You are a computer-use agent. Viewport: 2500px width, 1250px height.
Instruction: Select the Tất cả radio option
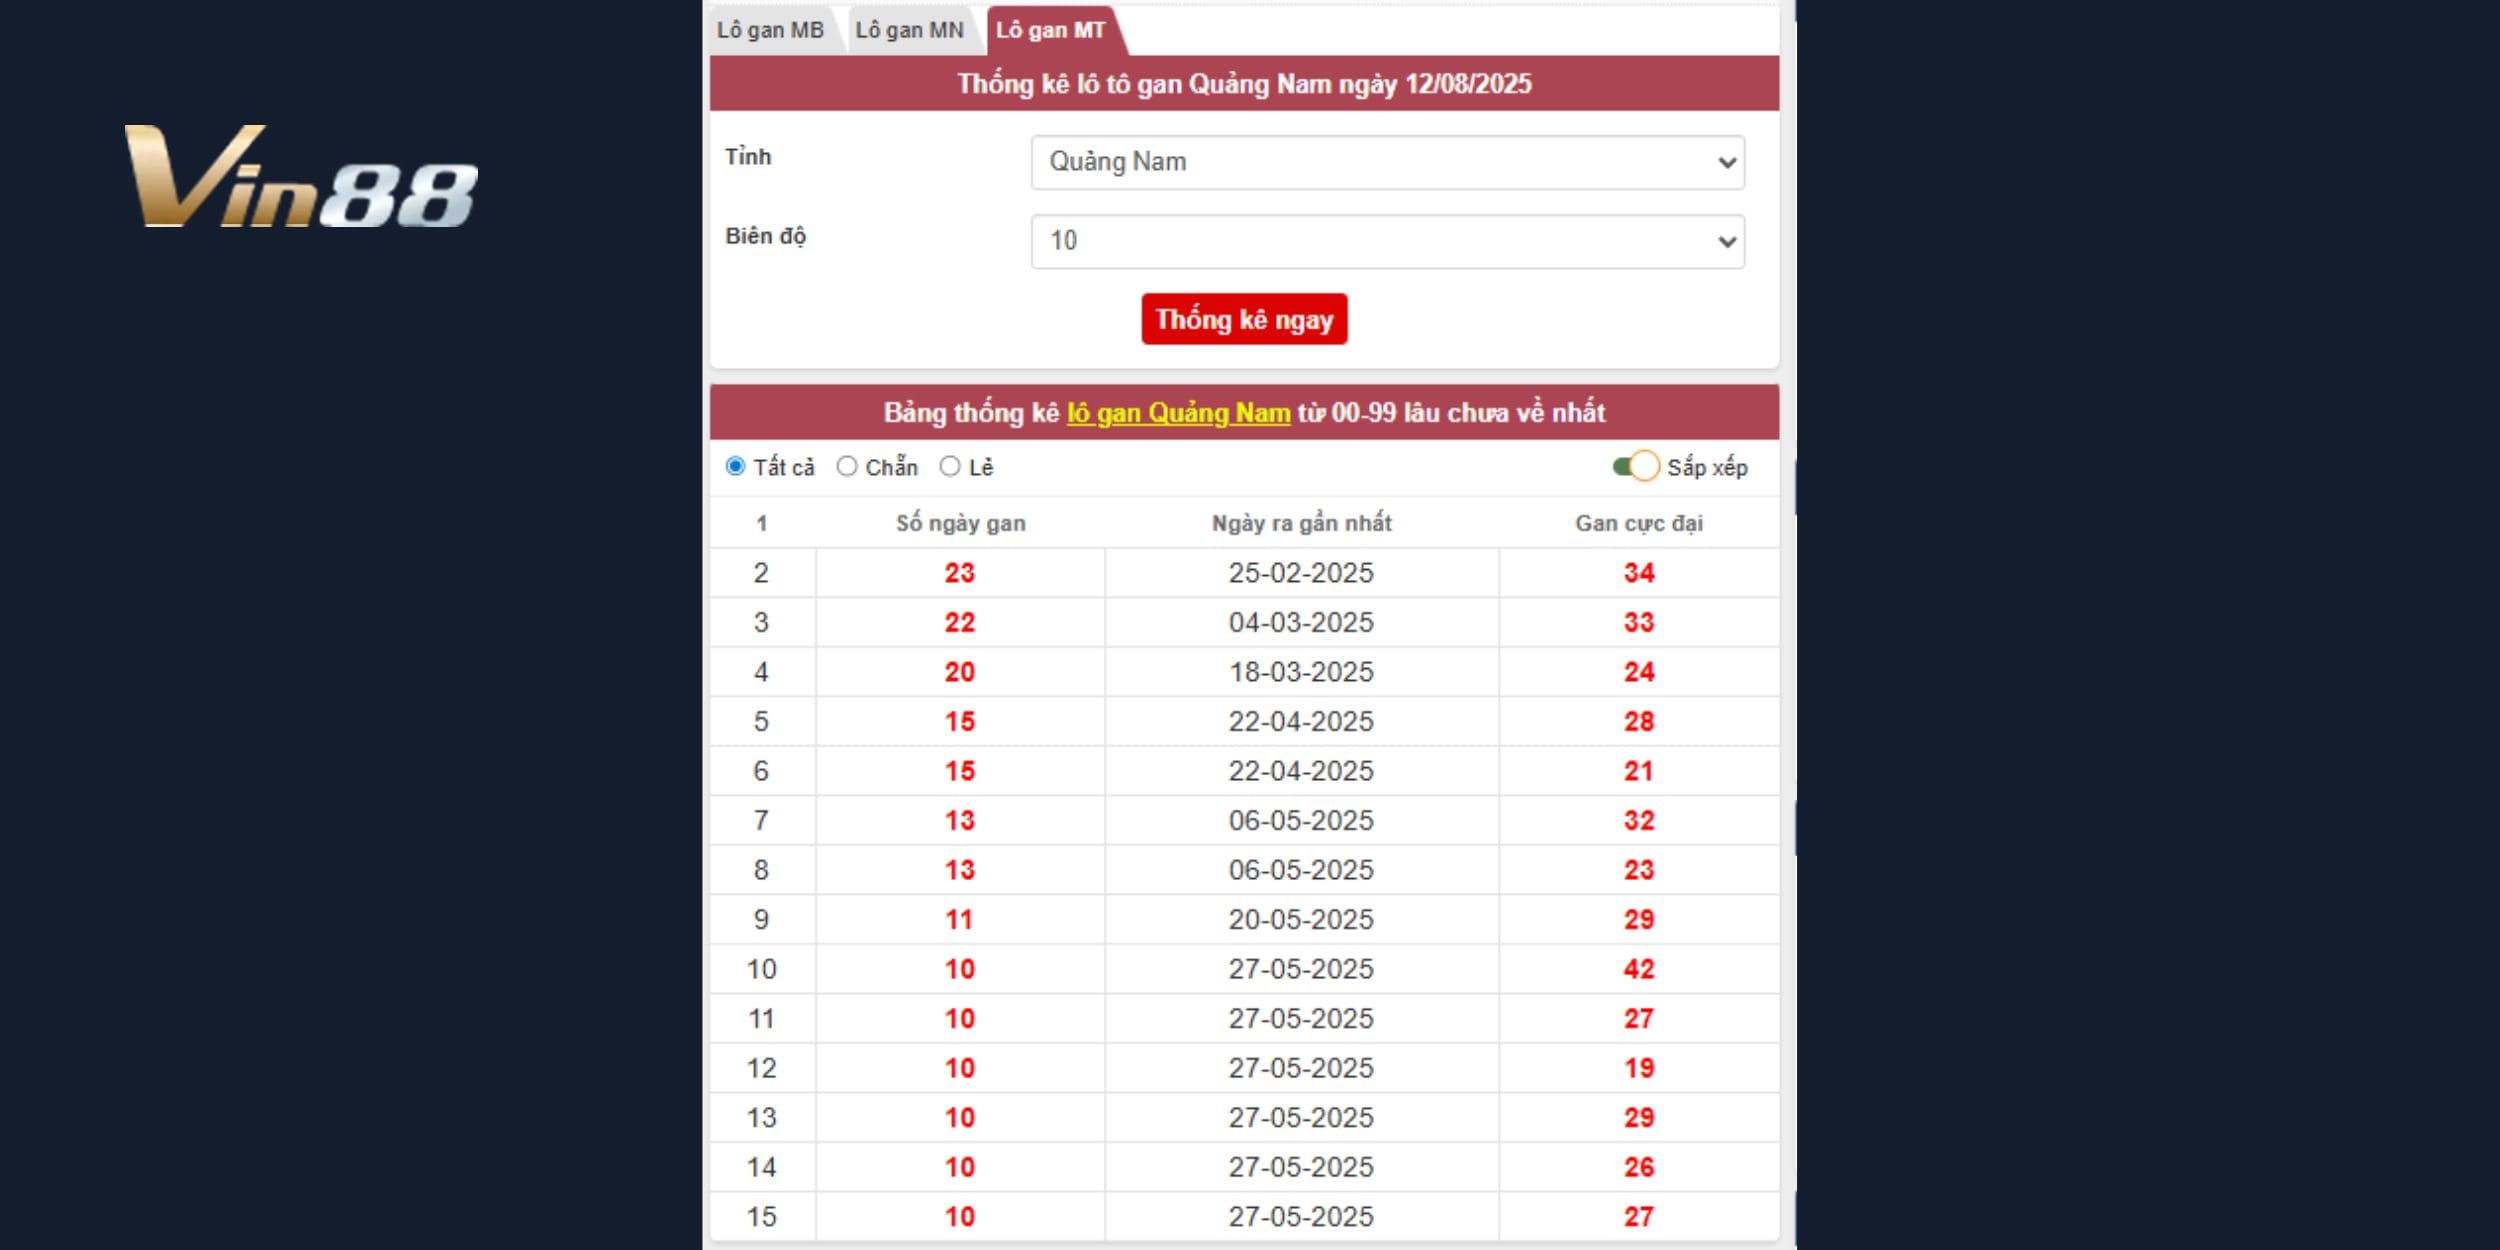736,466
